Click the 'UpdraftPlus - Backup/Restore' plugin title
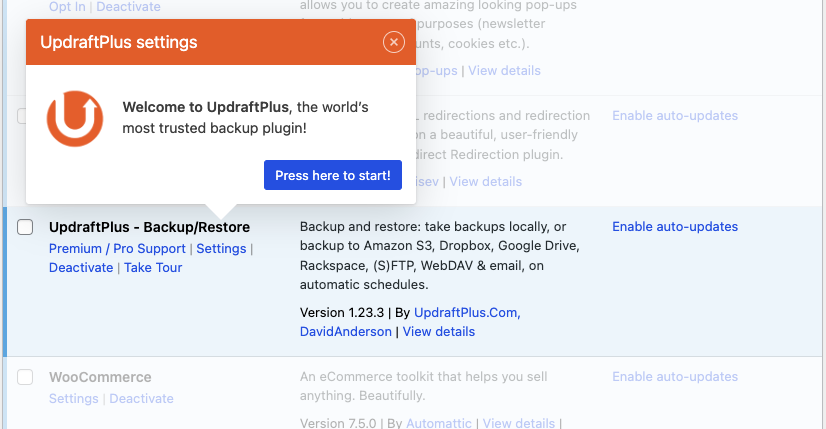The image size is (826, 429). coord(150,227)
